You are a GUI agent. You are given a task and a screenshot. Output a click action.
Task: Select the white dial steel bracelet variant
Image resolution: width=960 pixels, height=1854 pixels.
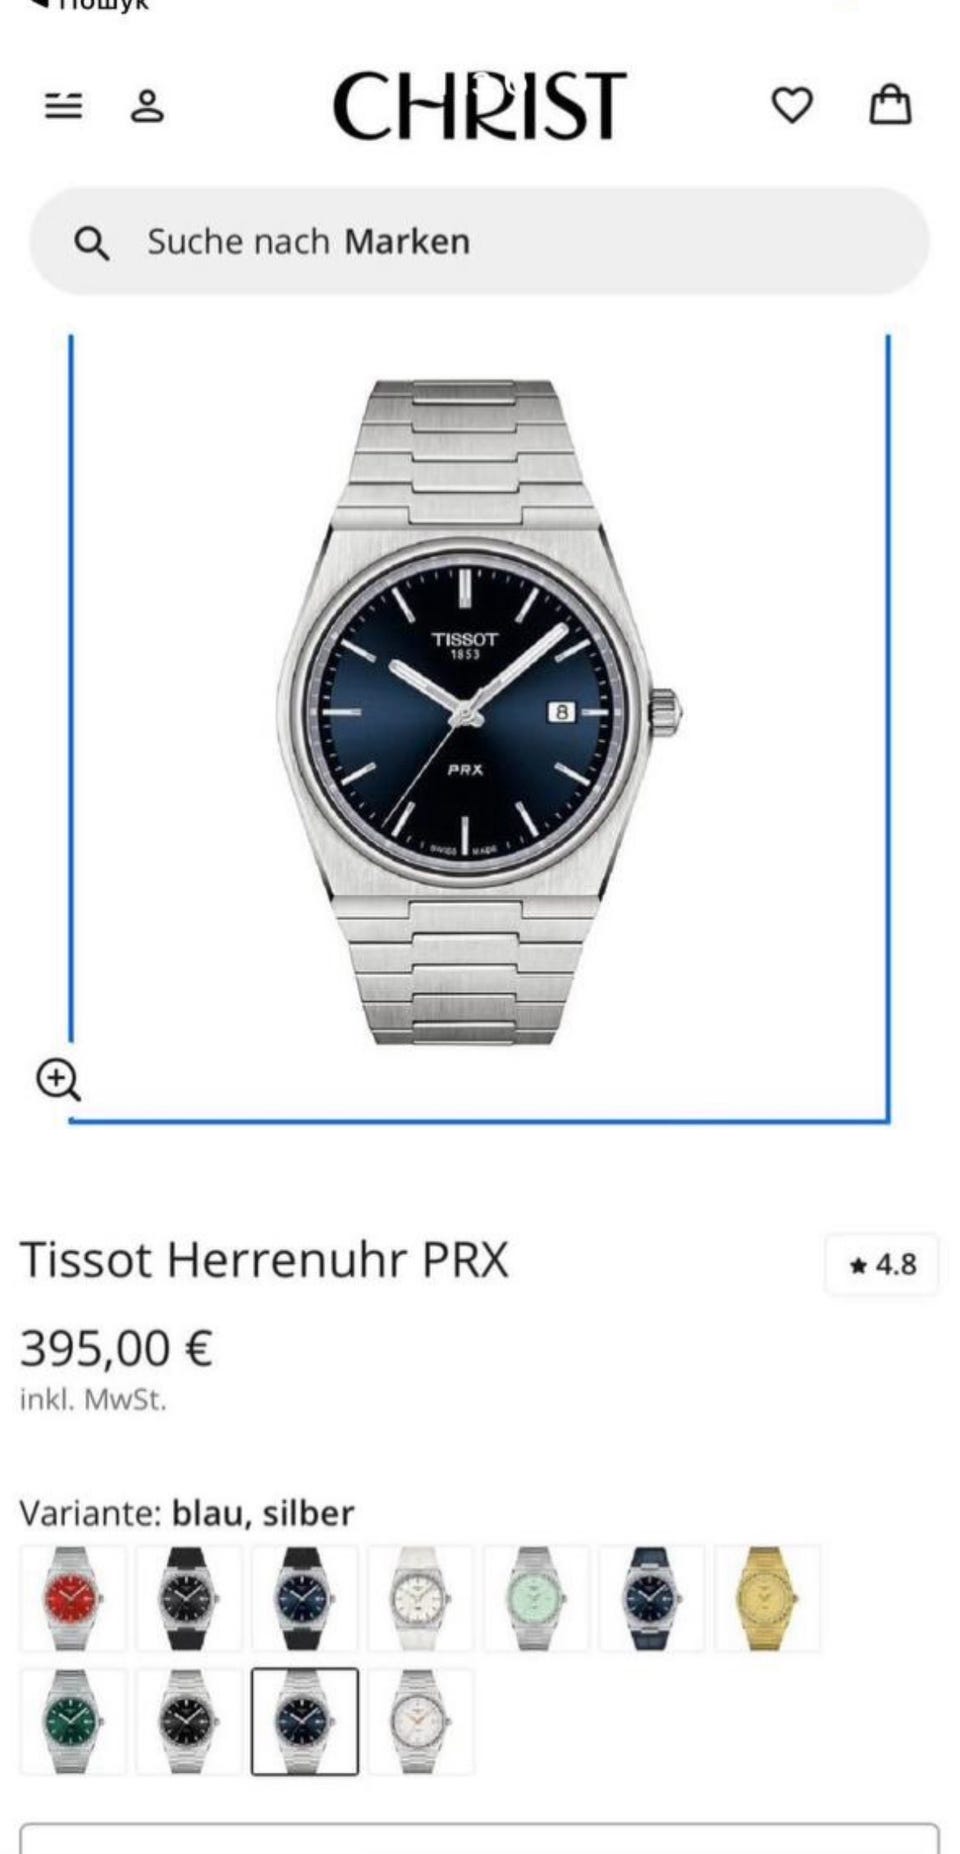pos(421,1722)
